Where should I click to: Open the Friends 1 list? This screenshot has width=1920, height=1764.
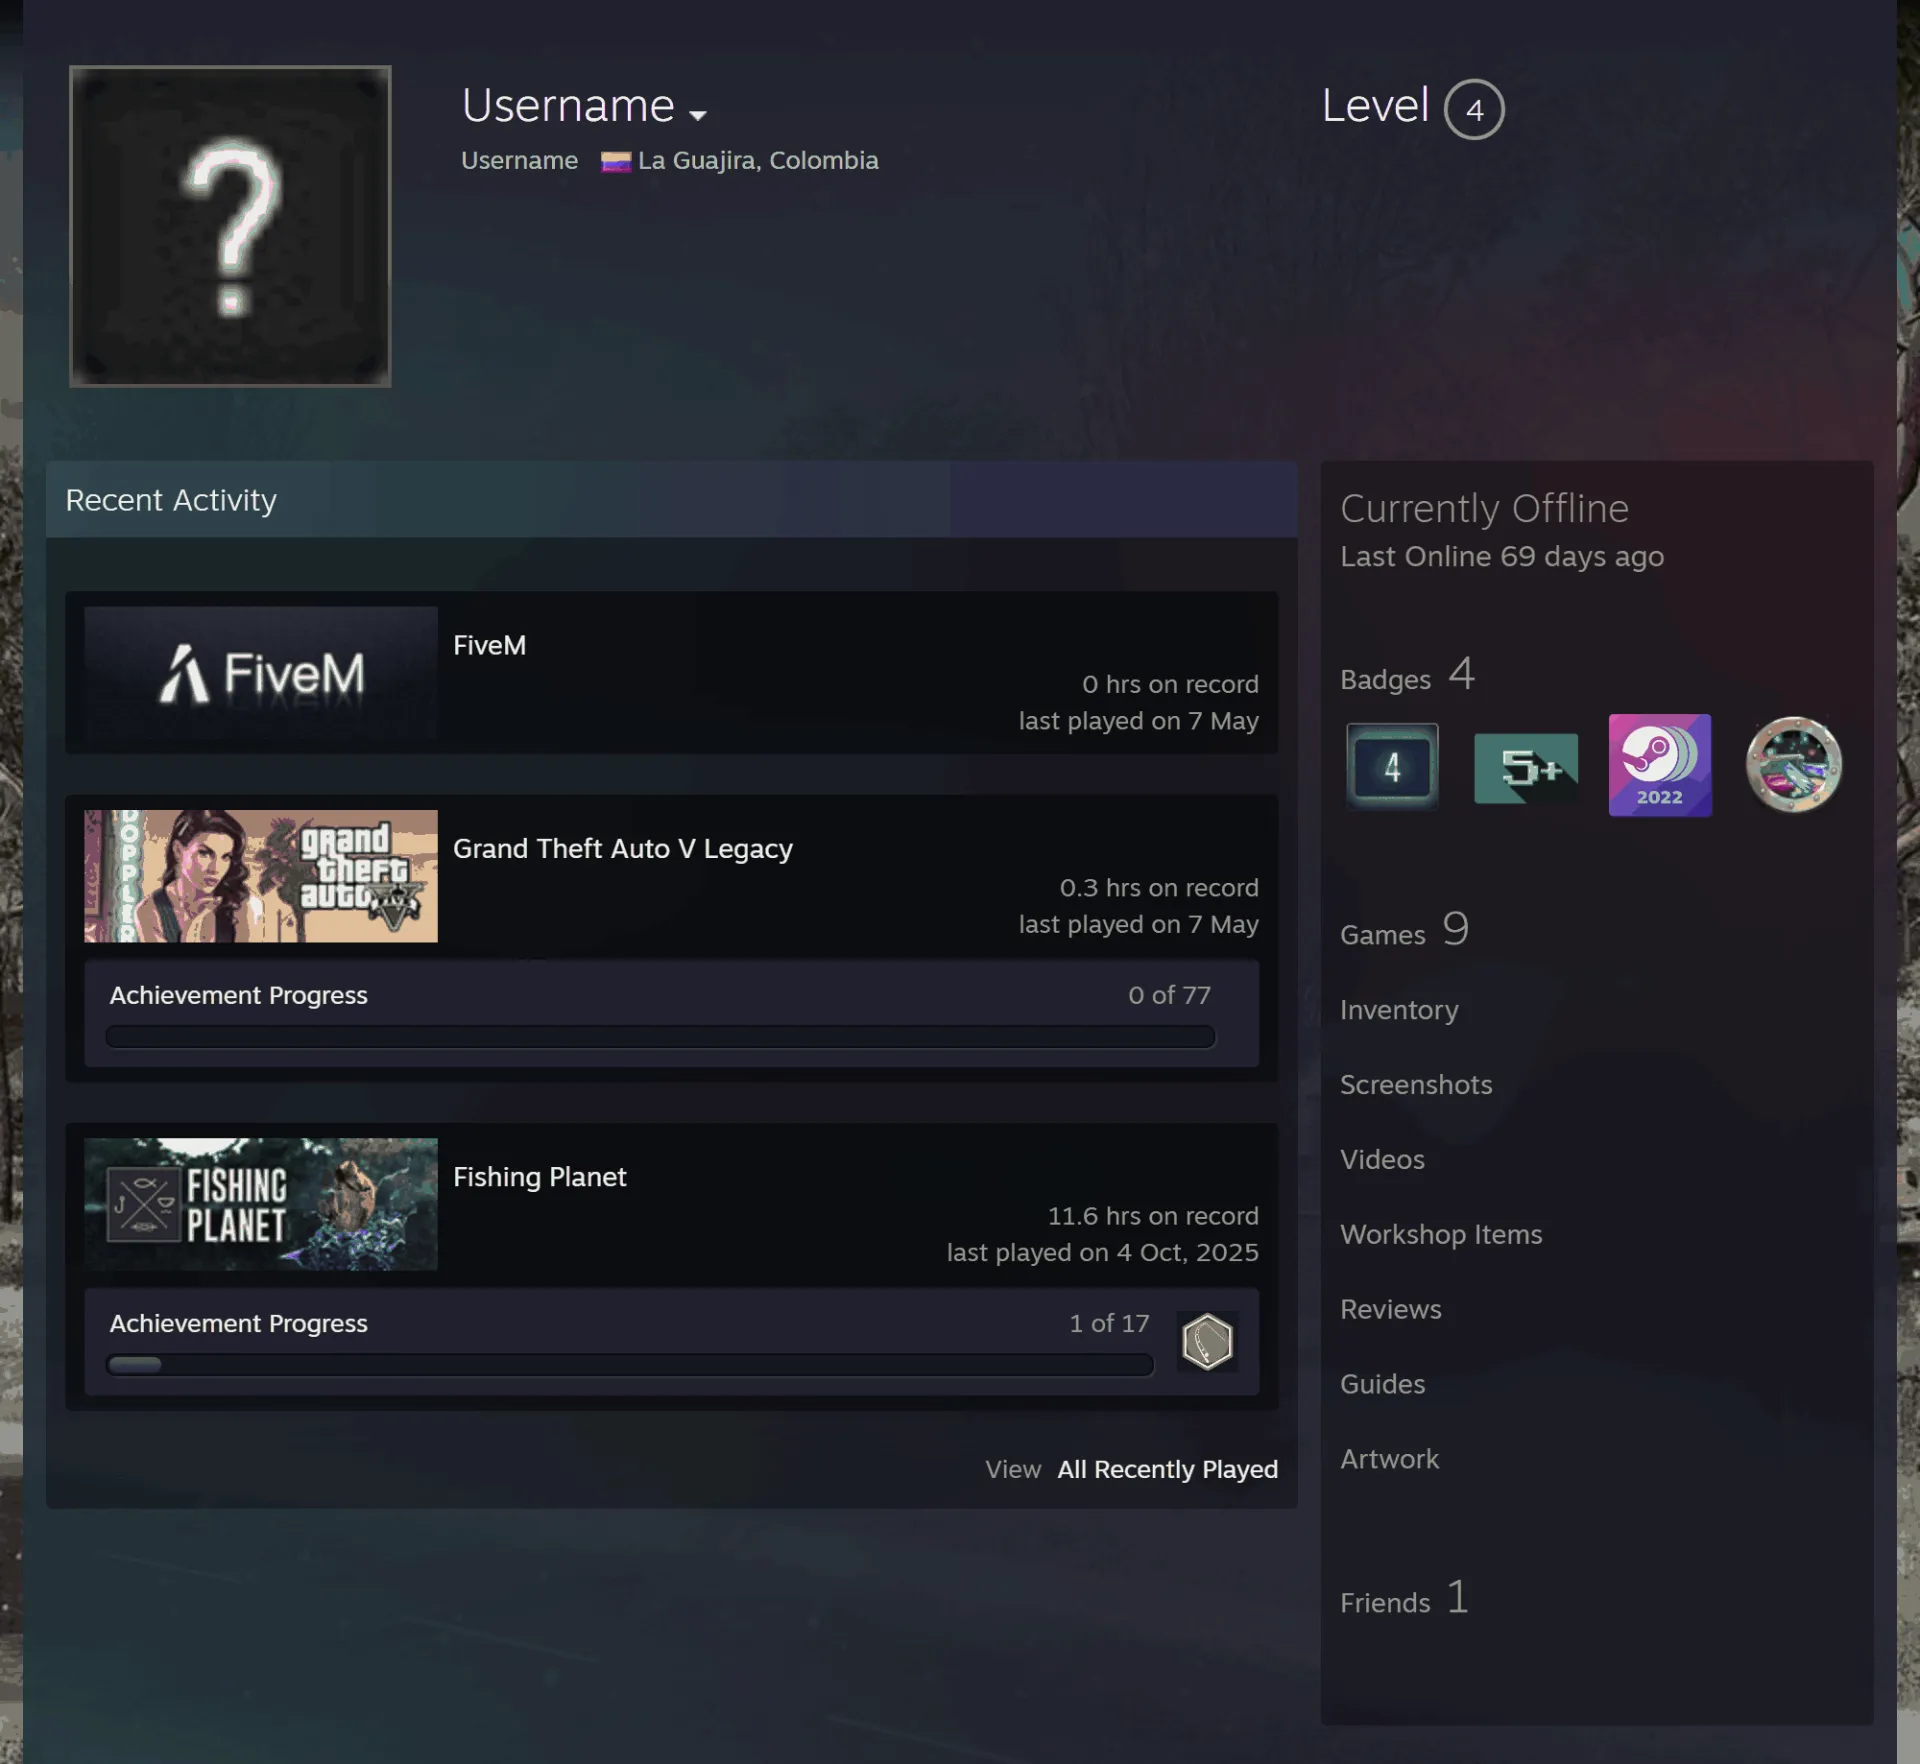click(x=1404, y=1598)
